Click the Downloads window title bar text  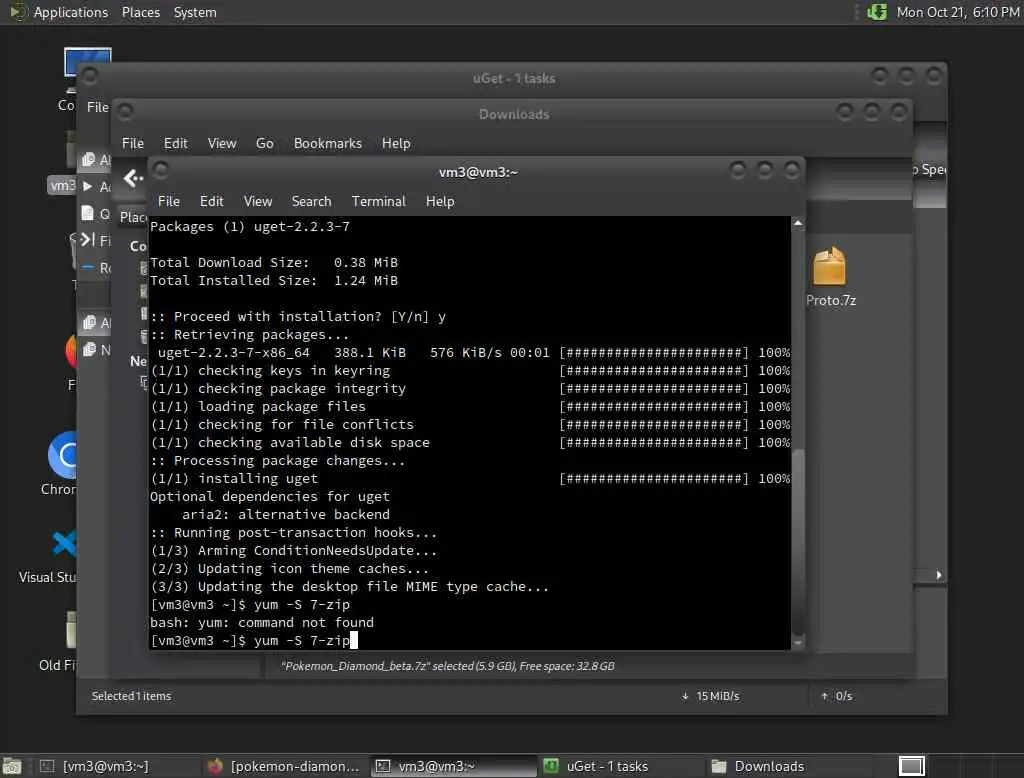(514, 114)
